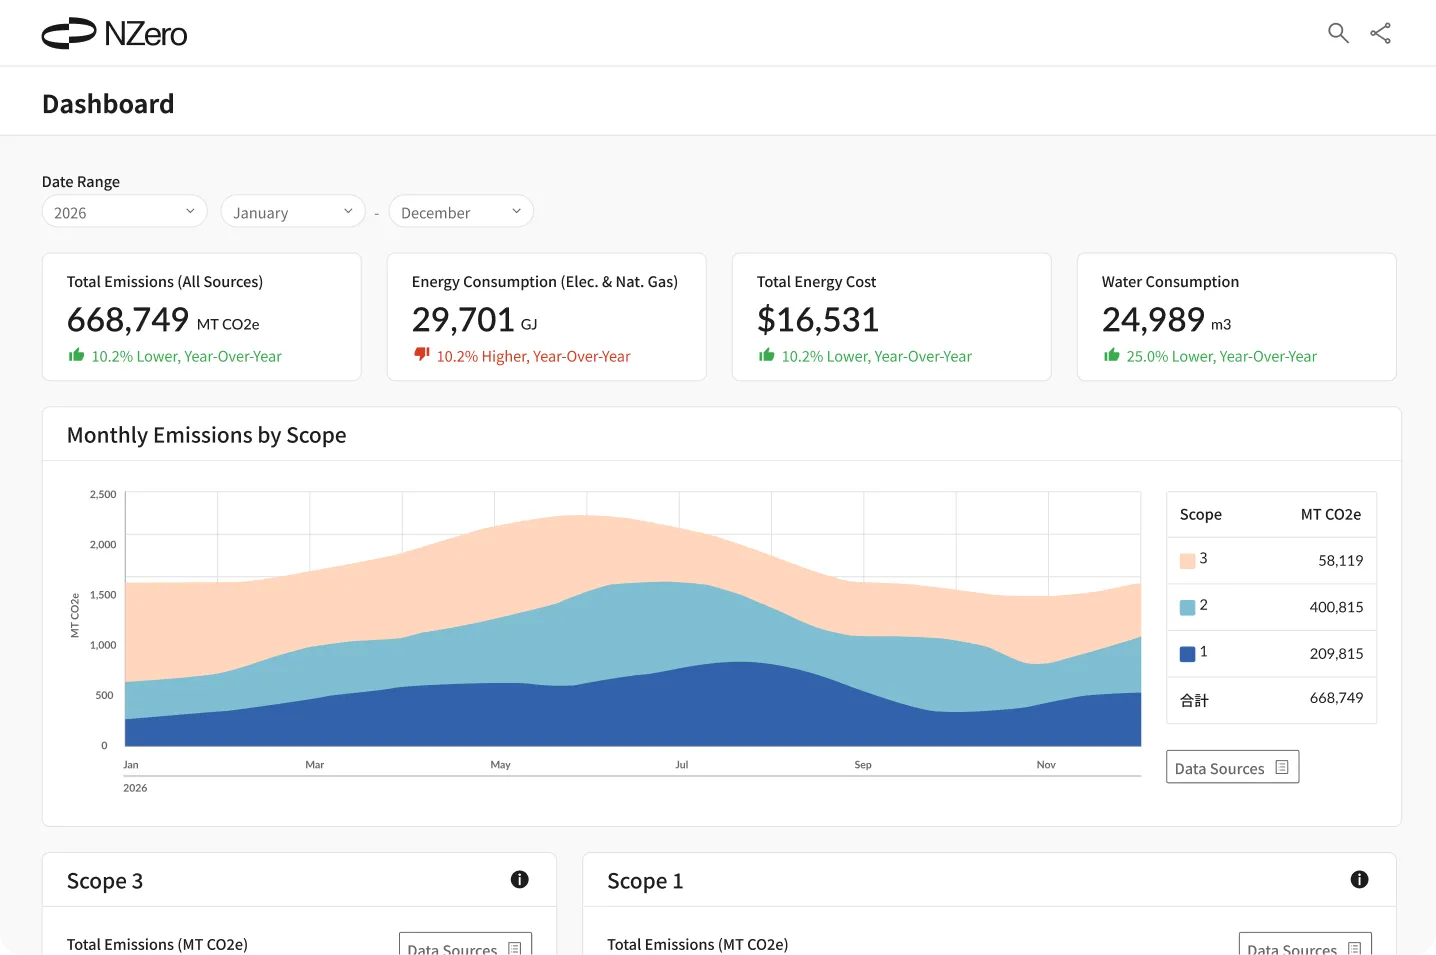Viewport: 1436px width, 955px height.
Task: Click the Dashboard page heading
Action: tap(108, 104)
